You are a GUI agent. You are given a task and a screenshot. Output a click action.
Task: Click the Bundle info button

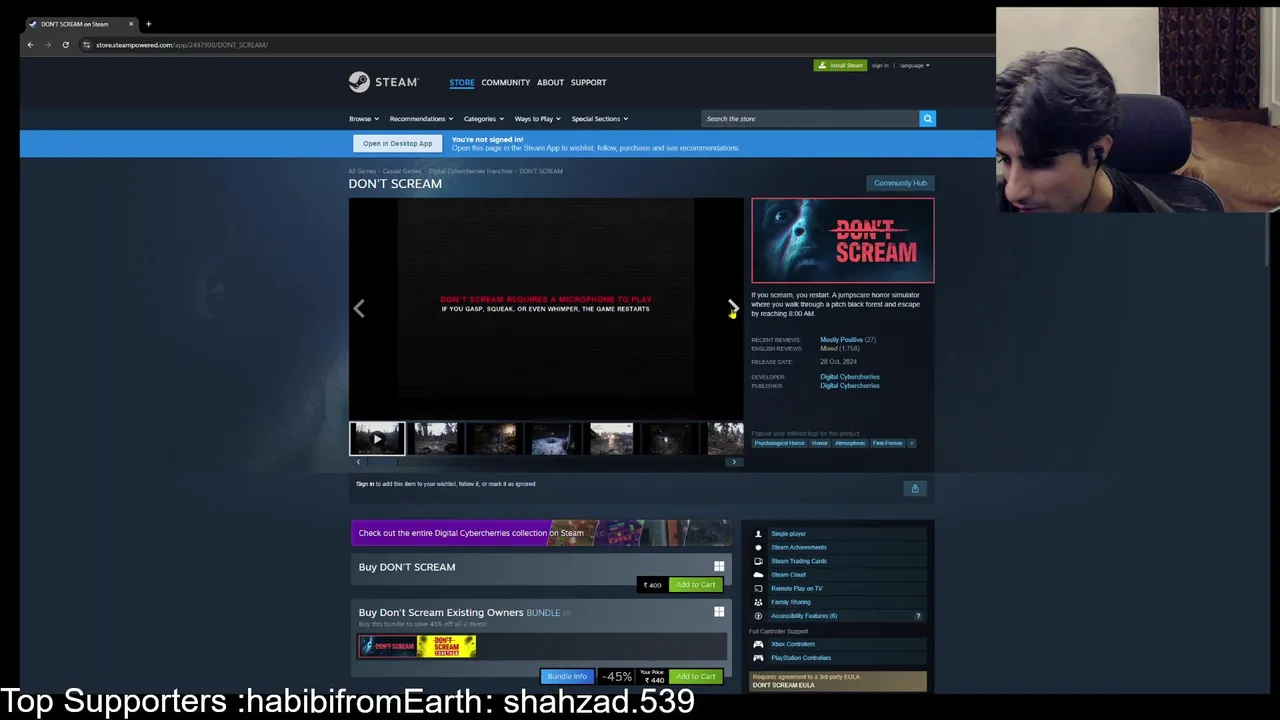pos(567,677)
